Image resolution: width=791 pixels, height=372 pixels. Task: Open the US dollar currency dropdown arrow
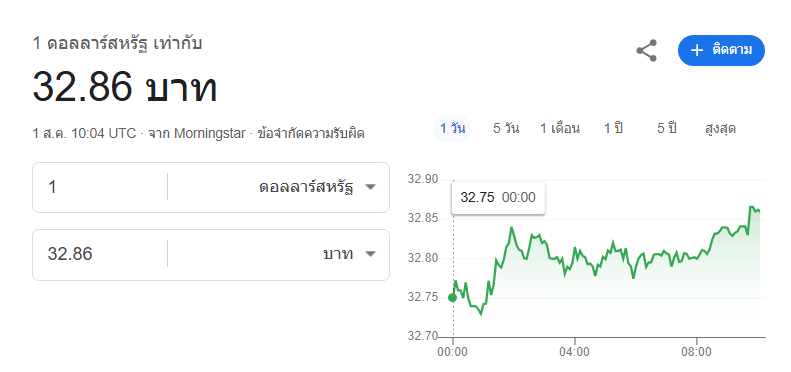click(370, 187)
